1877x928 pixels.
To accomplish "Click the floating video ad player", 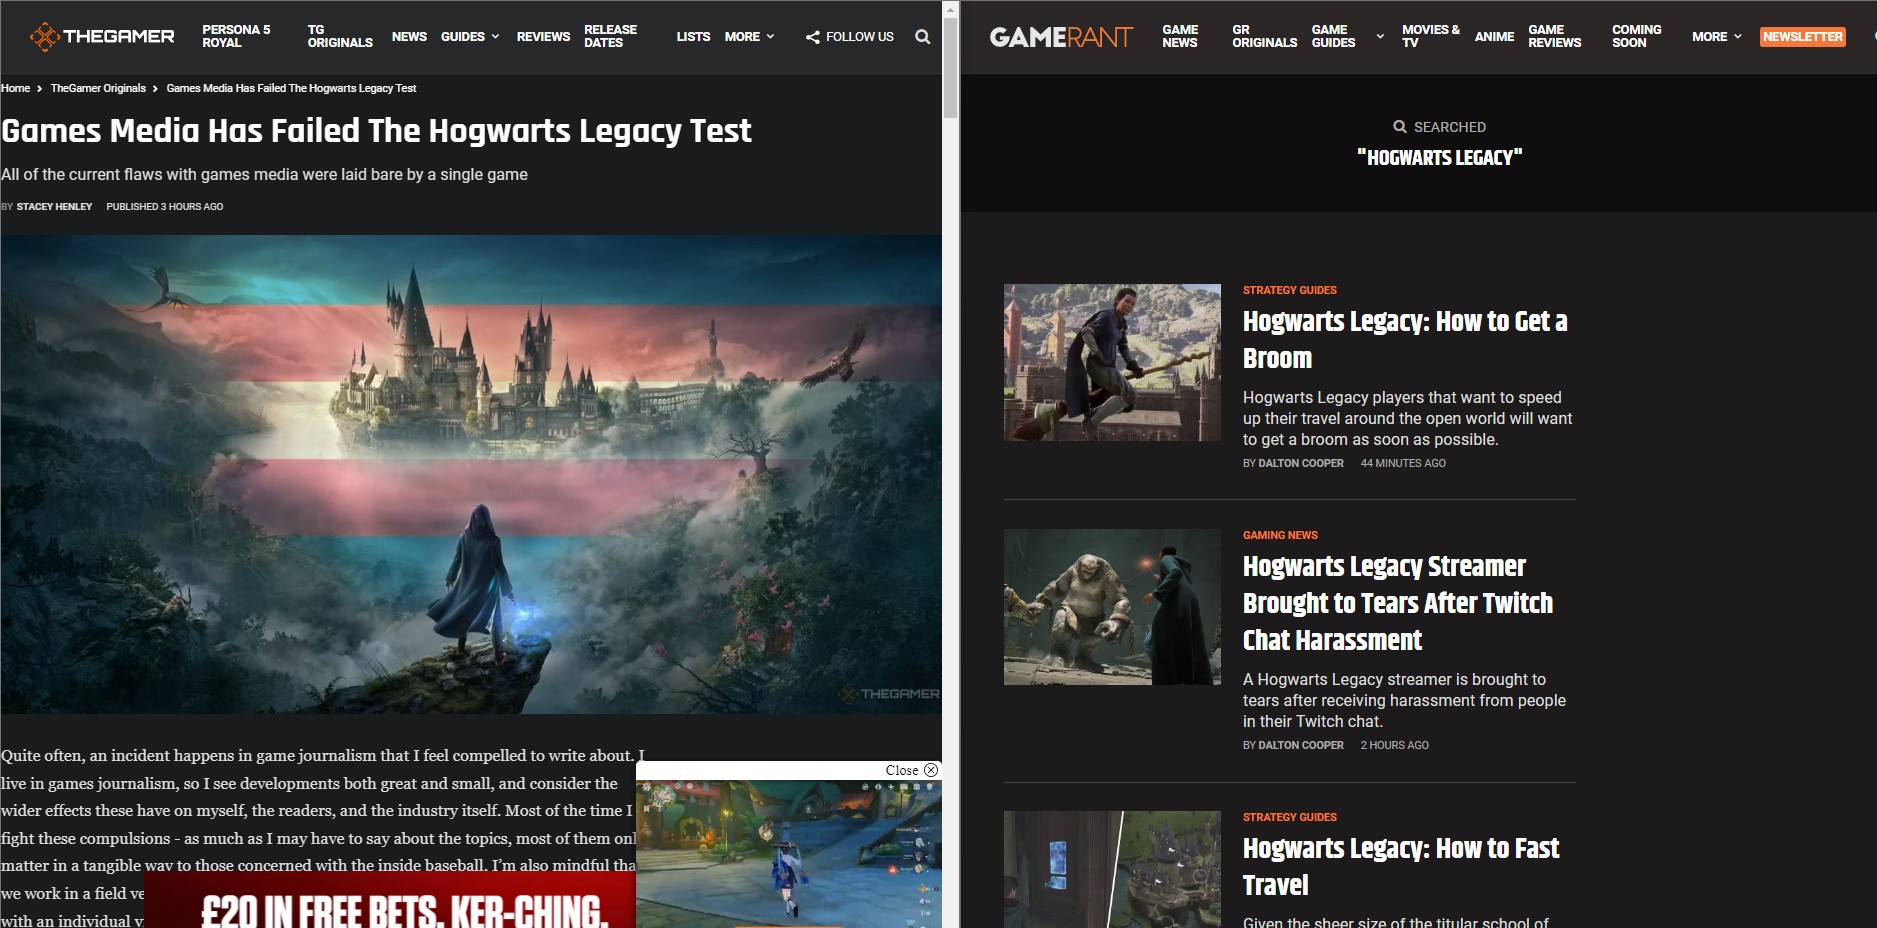I will pyautogui.click(x=788, y=854).
